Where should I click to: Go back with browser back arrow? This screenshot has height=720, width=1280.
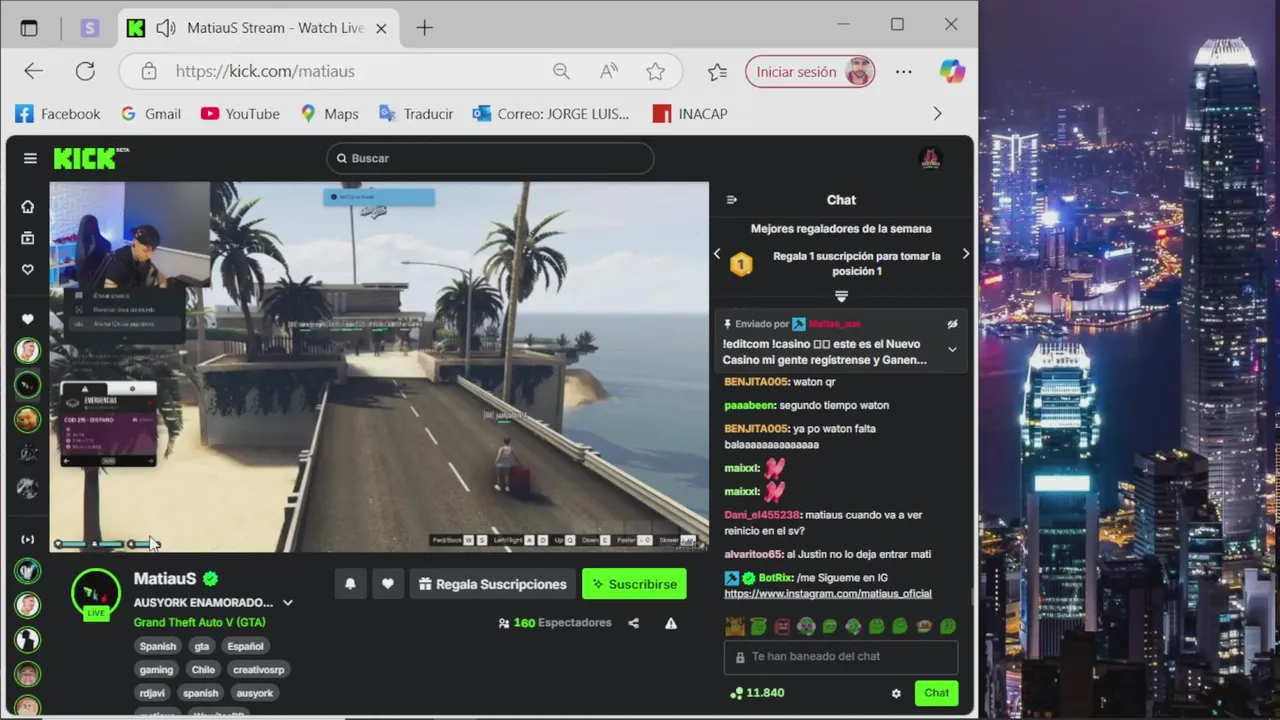click(x=34, y=71)
